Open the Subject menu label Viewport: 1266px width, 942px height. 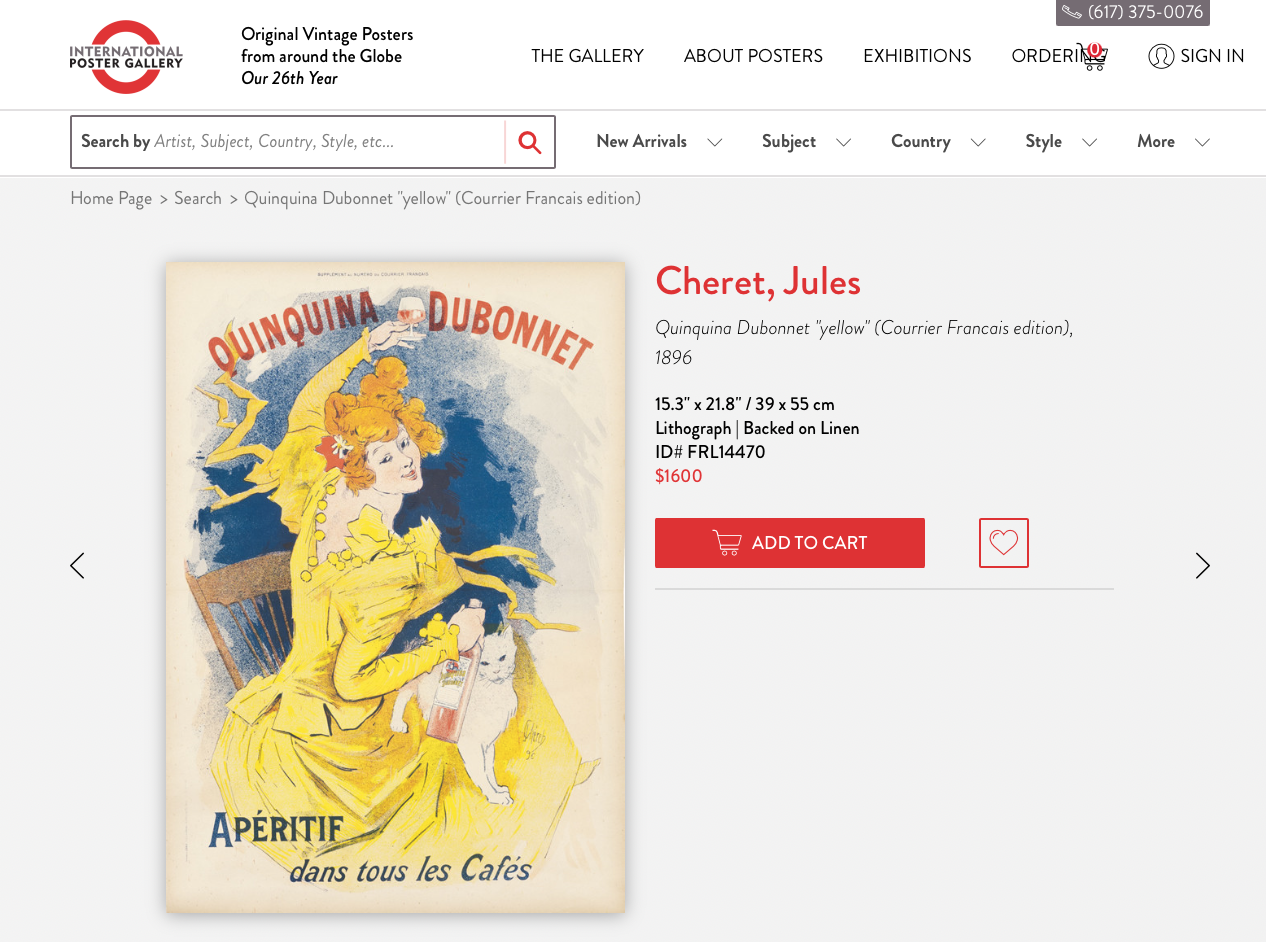tap(789, 141)
